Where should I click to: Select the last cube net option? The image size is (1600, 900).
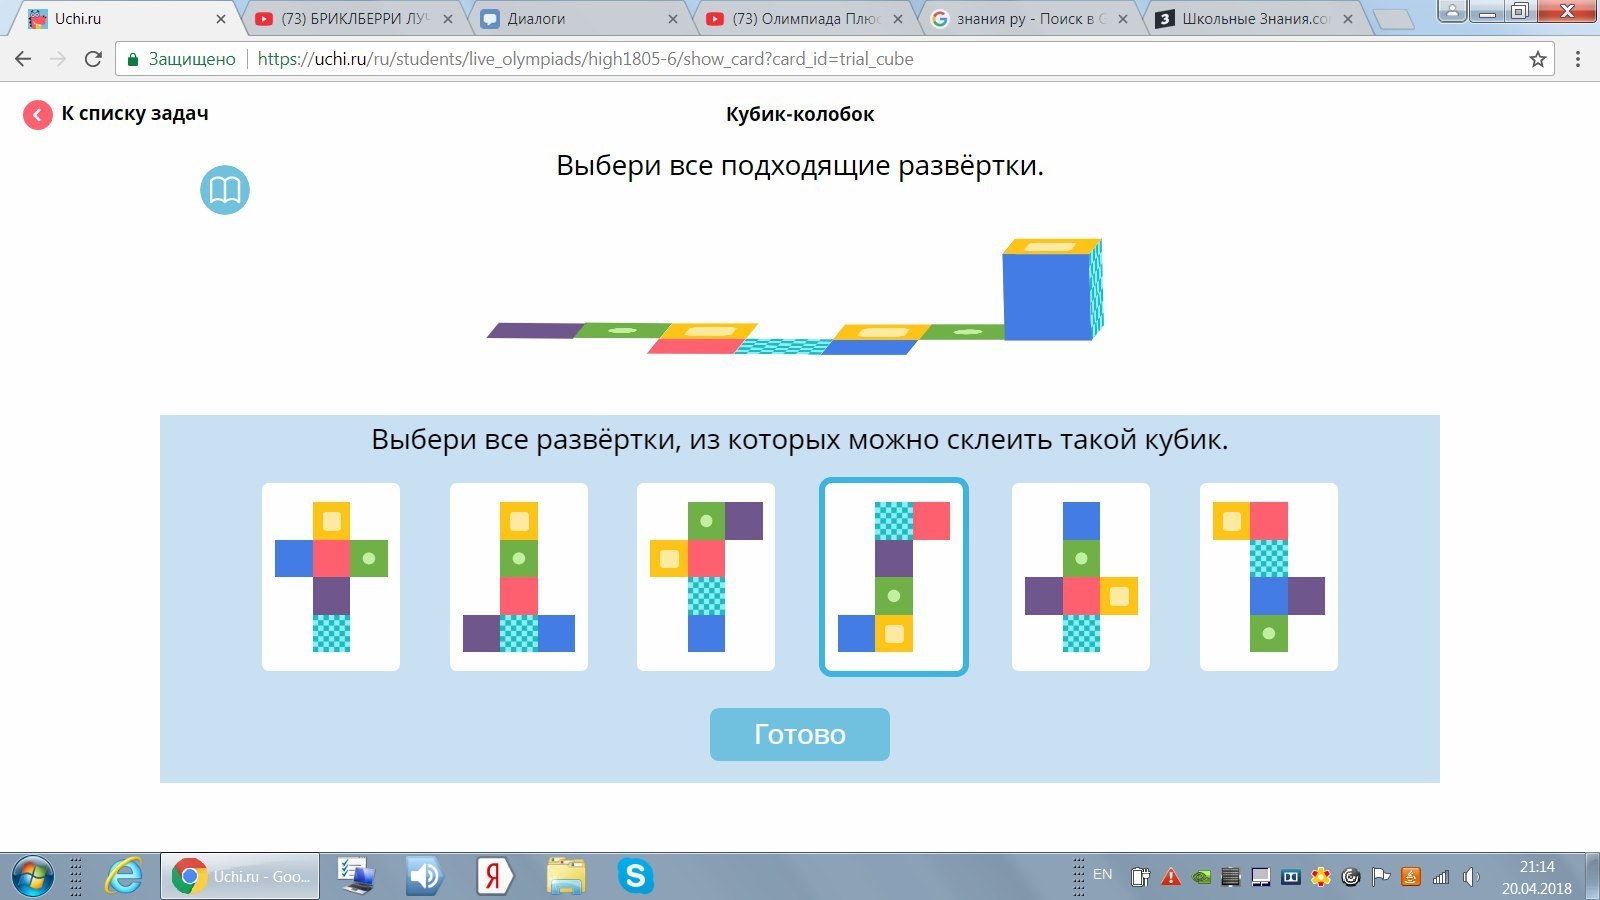click(x=1269, y=577)
